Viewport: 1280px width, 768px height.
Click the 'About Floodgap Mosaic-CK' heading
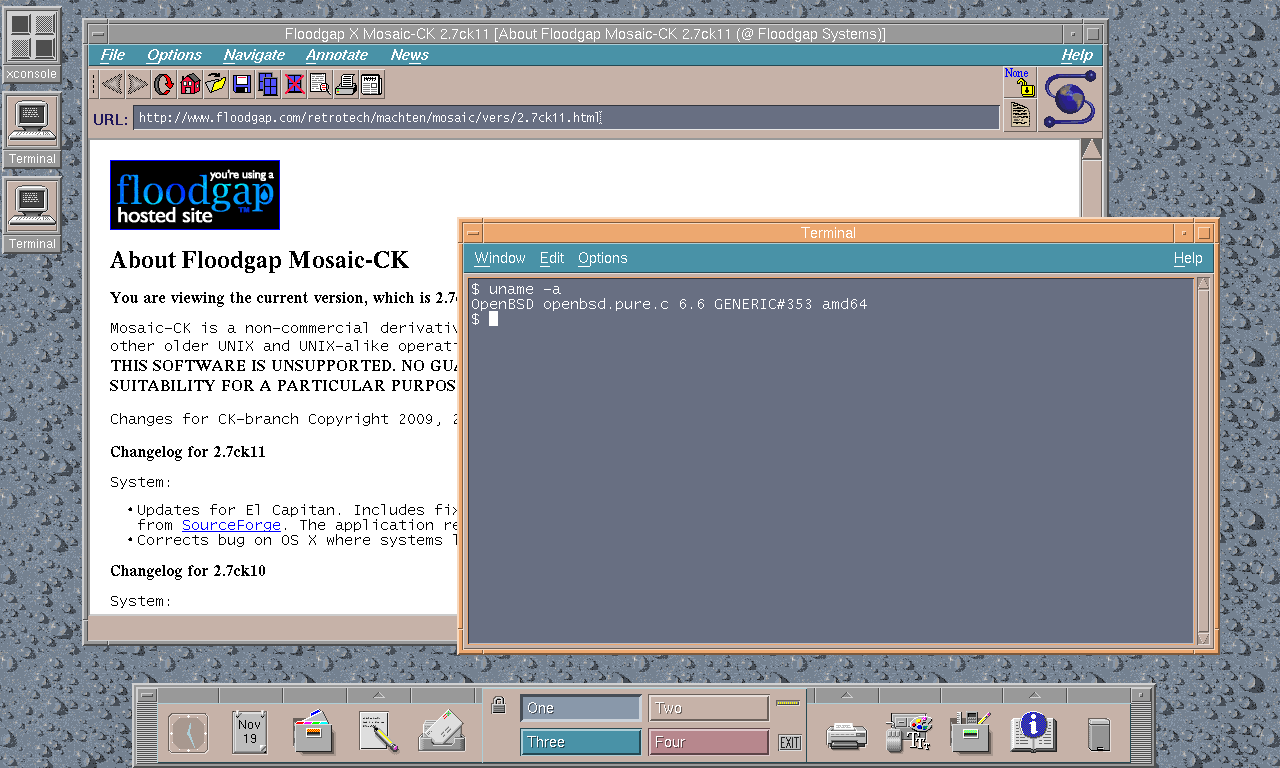tap(260, 261)
